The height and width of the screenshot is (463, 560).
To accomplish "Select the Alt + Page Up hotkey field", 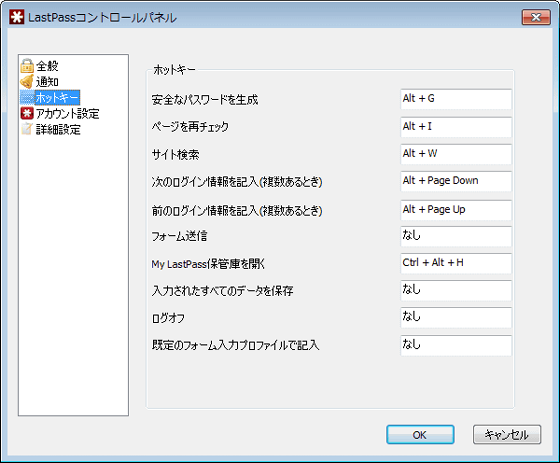I will 456,210.
